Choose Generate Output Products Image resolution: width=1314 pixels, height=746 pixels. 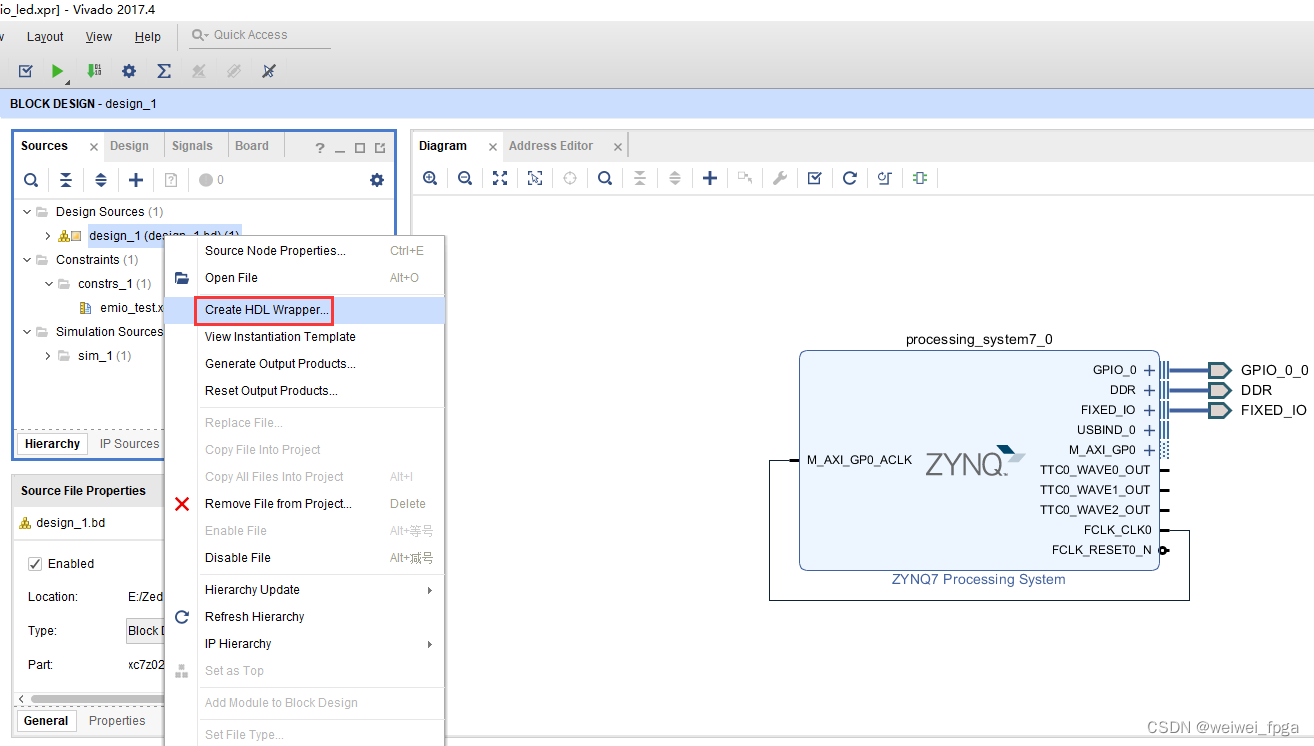(305, 364)
